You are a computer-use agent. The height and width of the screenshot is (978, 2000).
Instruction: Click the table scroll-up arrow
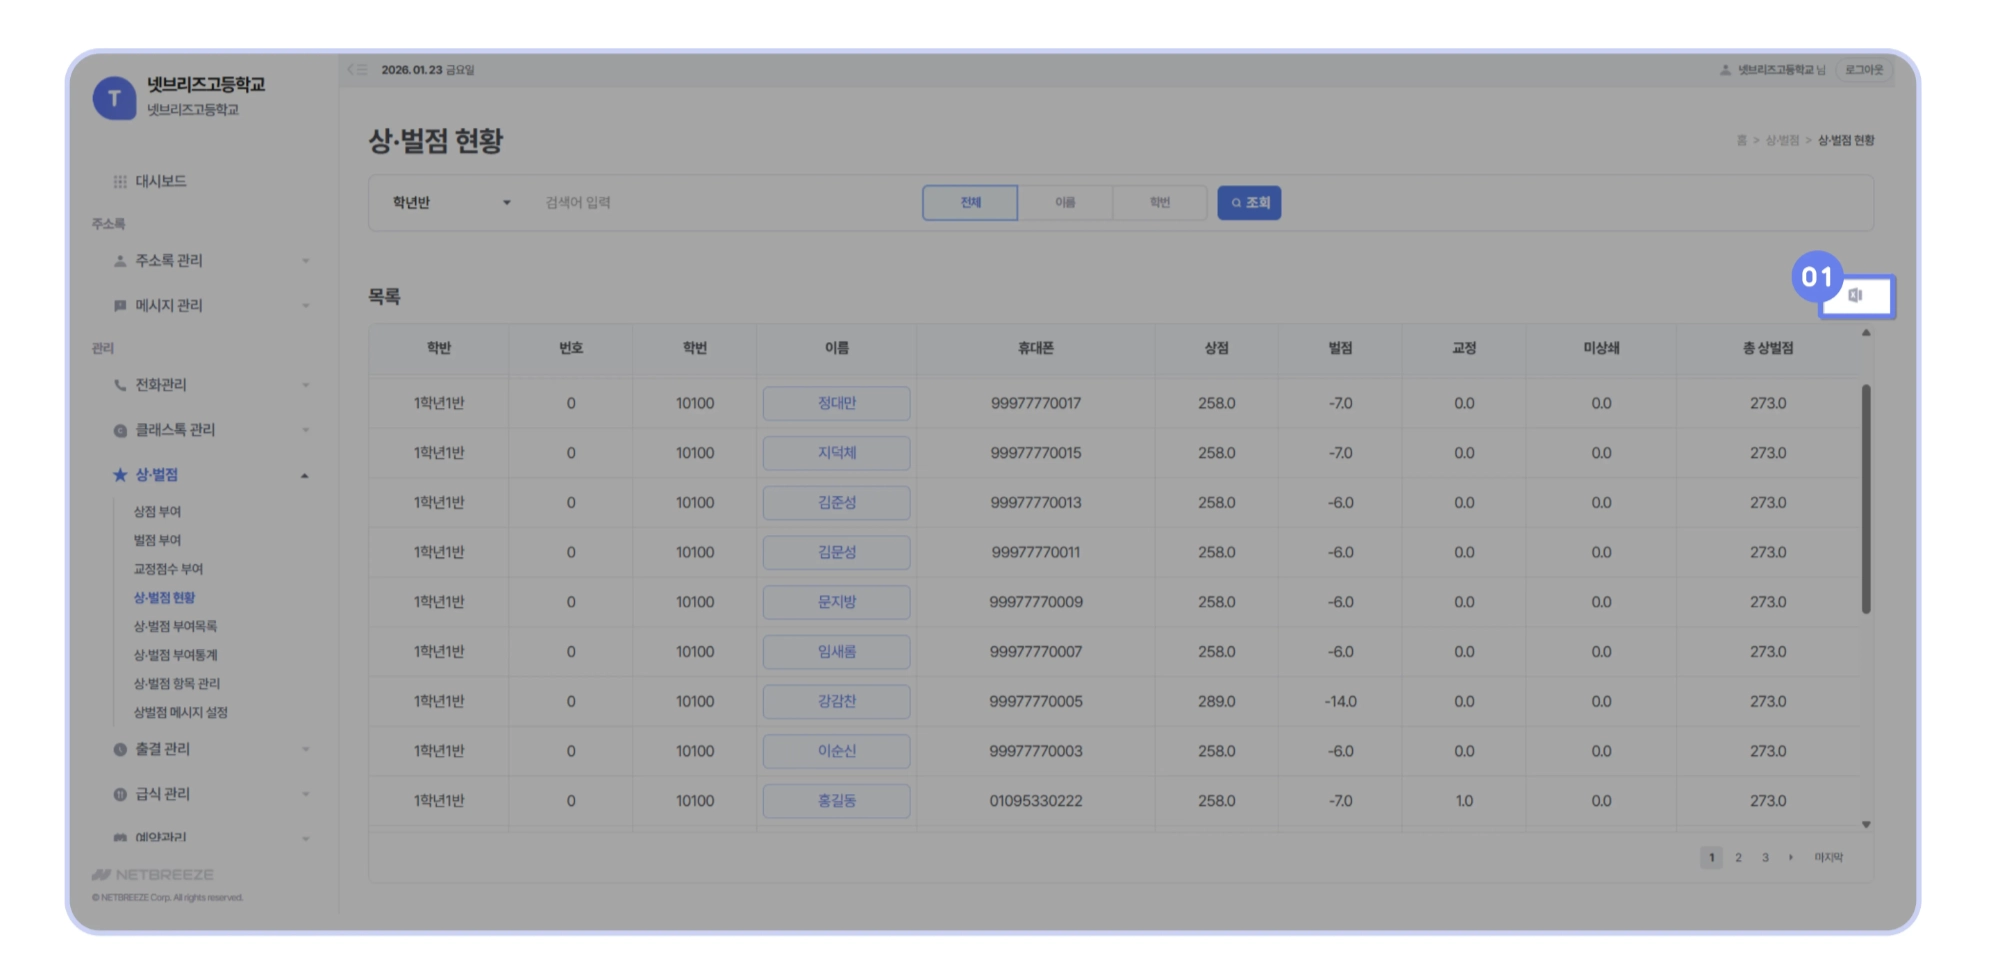coord(1866,333)
